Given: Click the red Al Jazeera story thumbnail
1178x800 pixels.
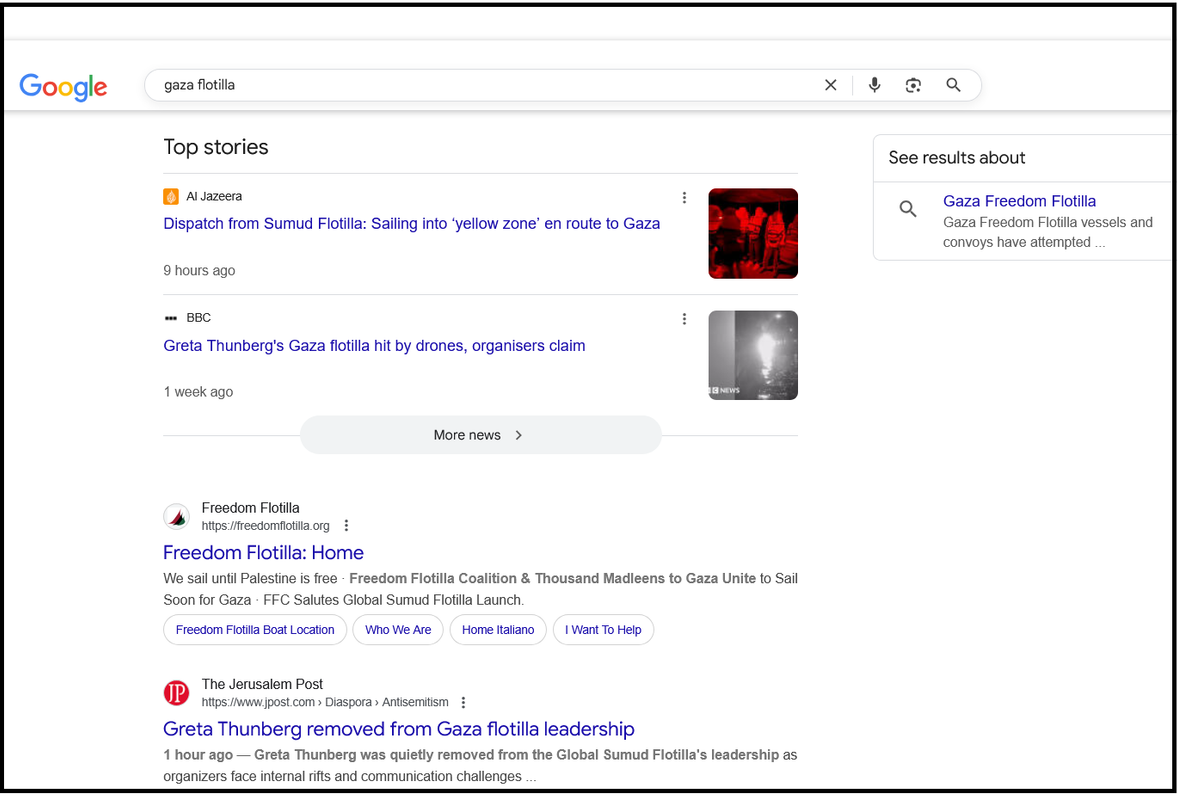Looking at the screenshot, I should coord(753,234).
